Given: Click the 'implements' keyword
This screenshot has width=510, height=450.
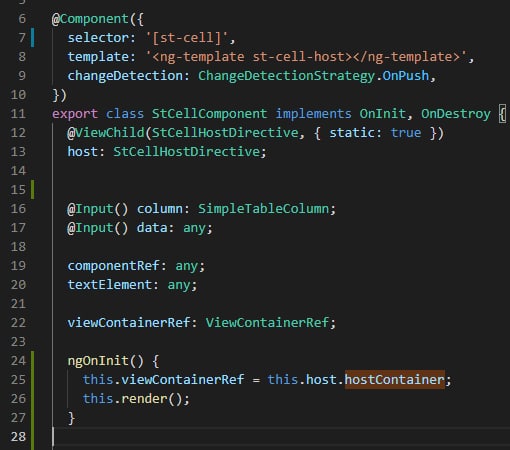Looking at the screenshot, I should pos(313,114).
